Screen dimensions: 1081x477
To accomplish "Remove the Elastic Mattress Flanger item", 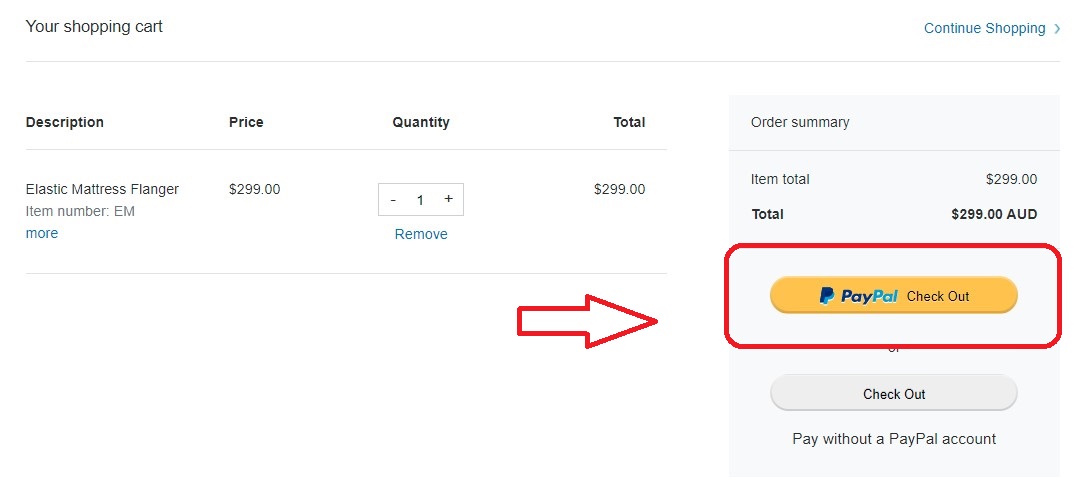I will (x=421, y=234).
